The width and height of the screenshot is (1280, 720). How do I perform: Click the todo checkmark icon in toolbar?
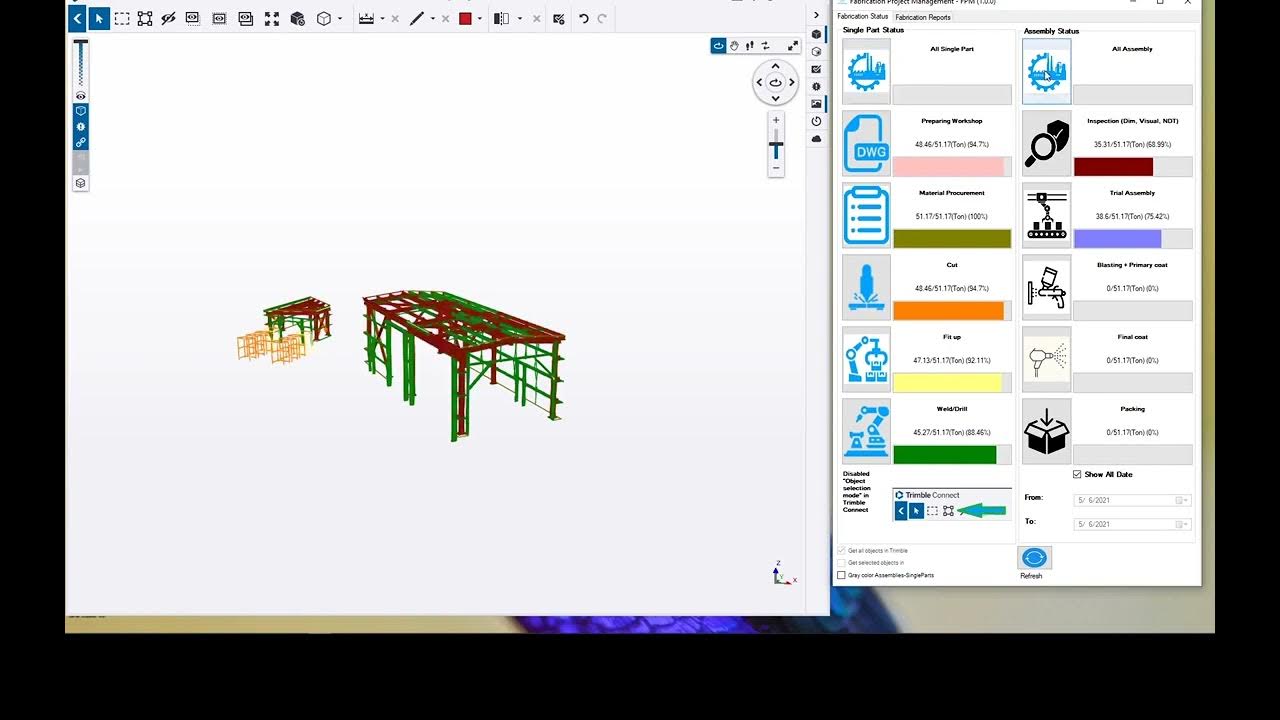coord(558,18)
